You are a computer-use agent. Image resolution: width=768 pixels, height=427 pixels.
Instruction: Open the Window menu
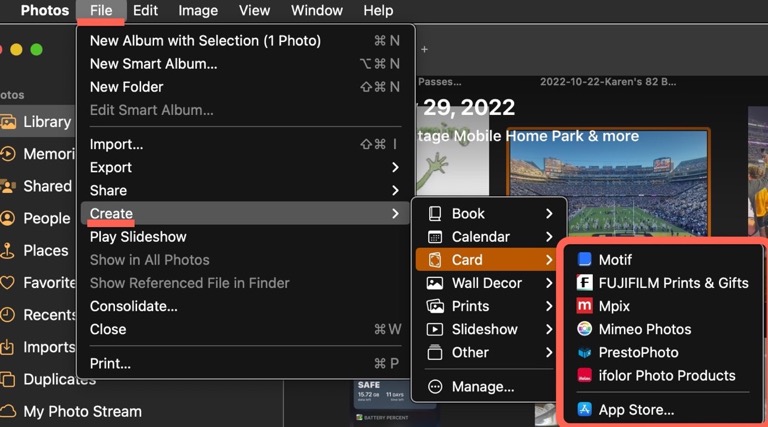pyautogui.click(x=316, y=11)
